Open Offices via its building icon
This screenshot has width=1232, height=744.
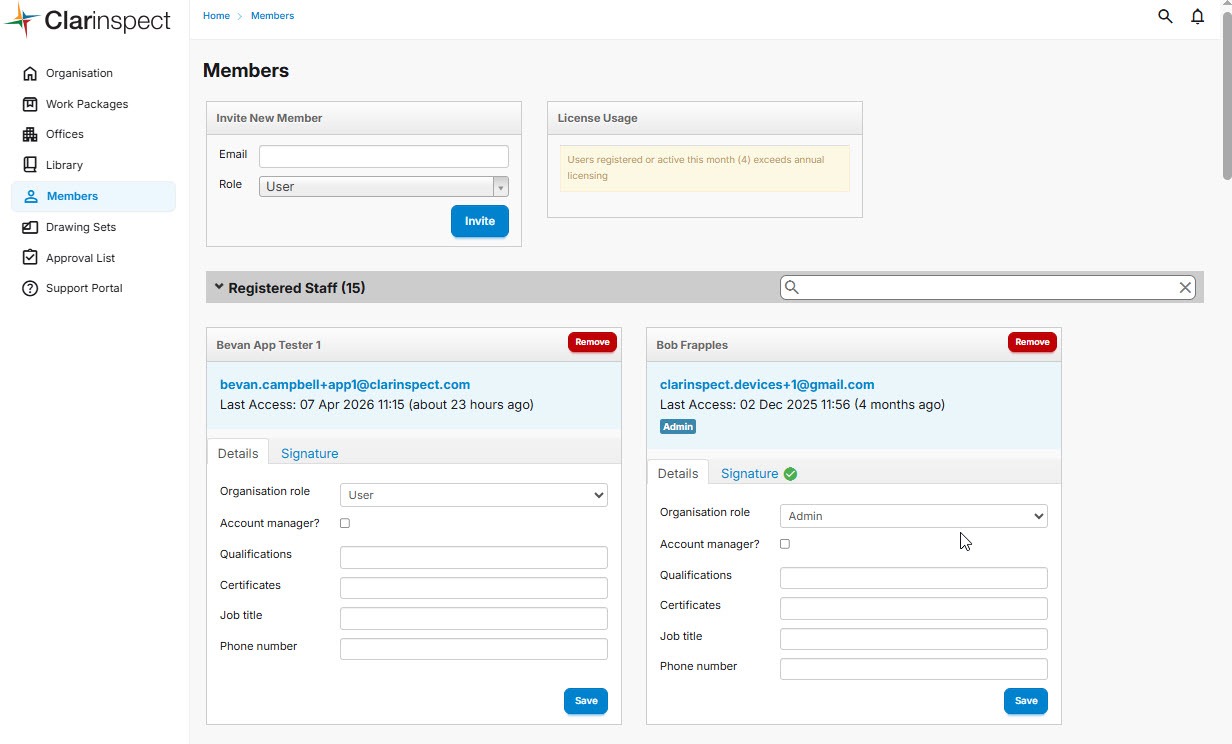[29, 135]
